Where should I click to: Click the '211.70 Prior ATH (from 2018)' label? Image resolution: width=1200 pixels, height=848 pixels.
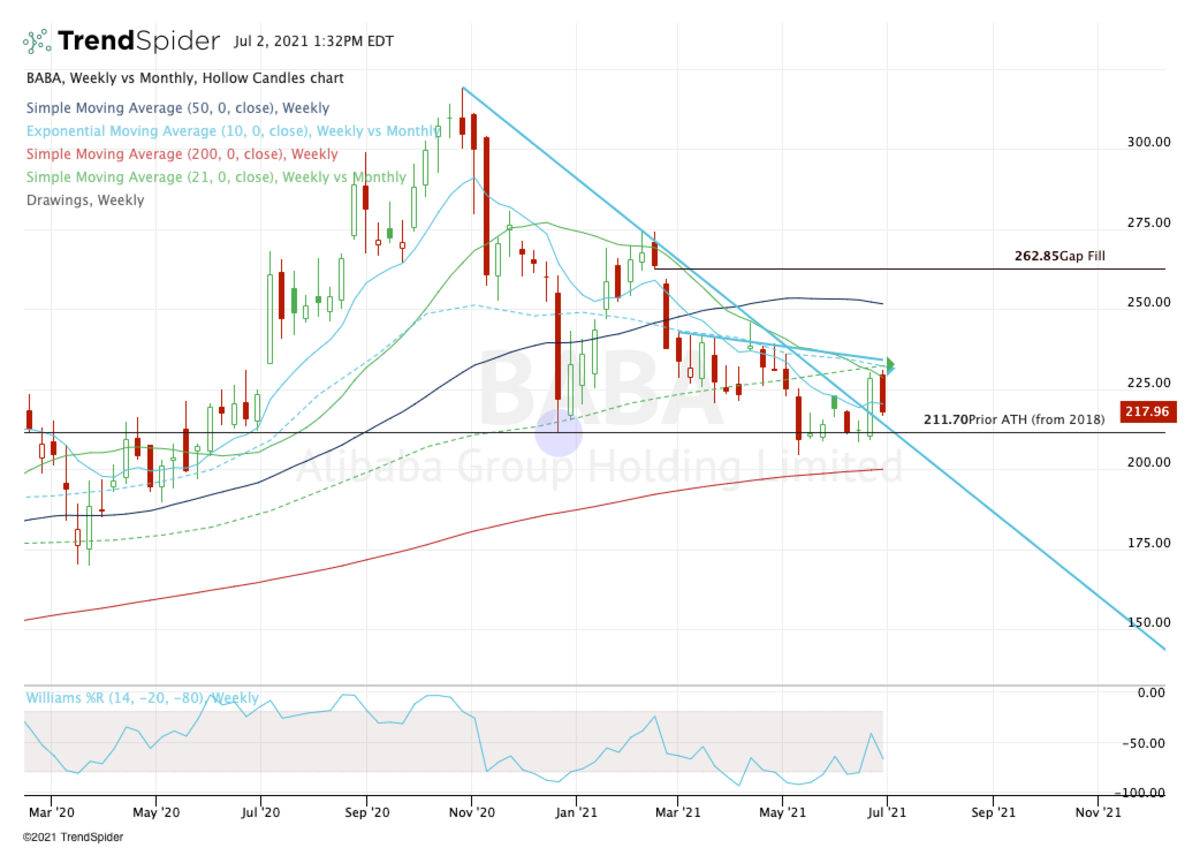coord(1013,420)
